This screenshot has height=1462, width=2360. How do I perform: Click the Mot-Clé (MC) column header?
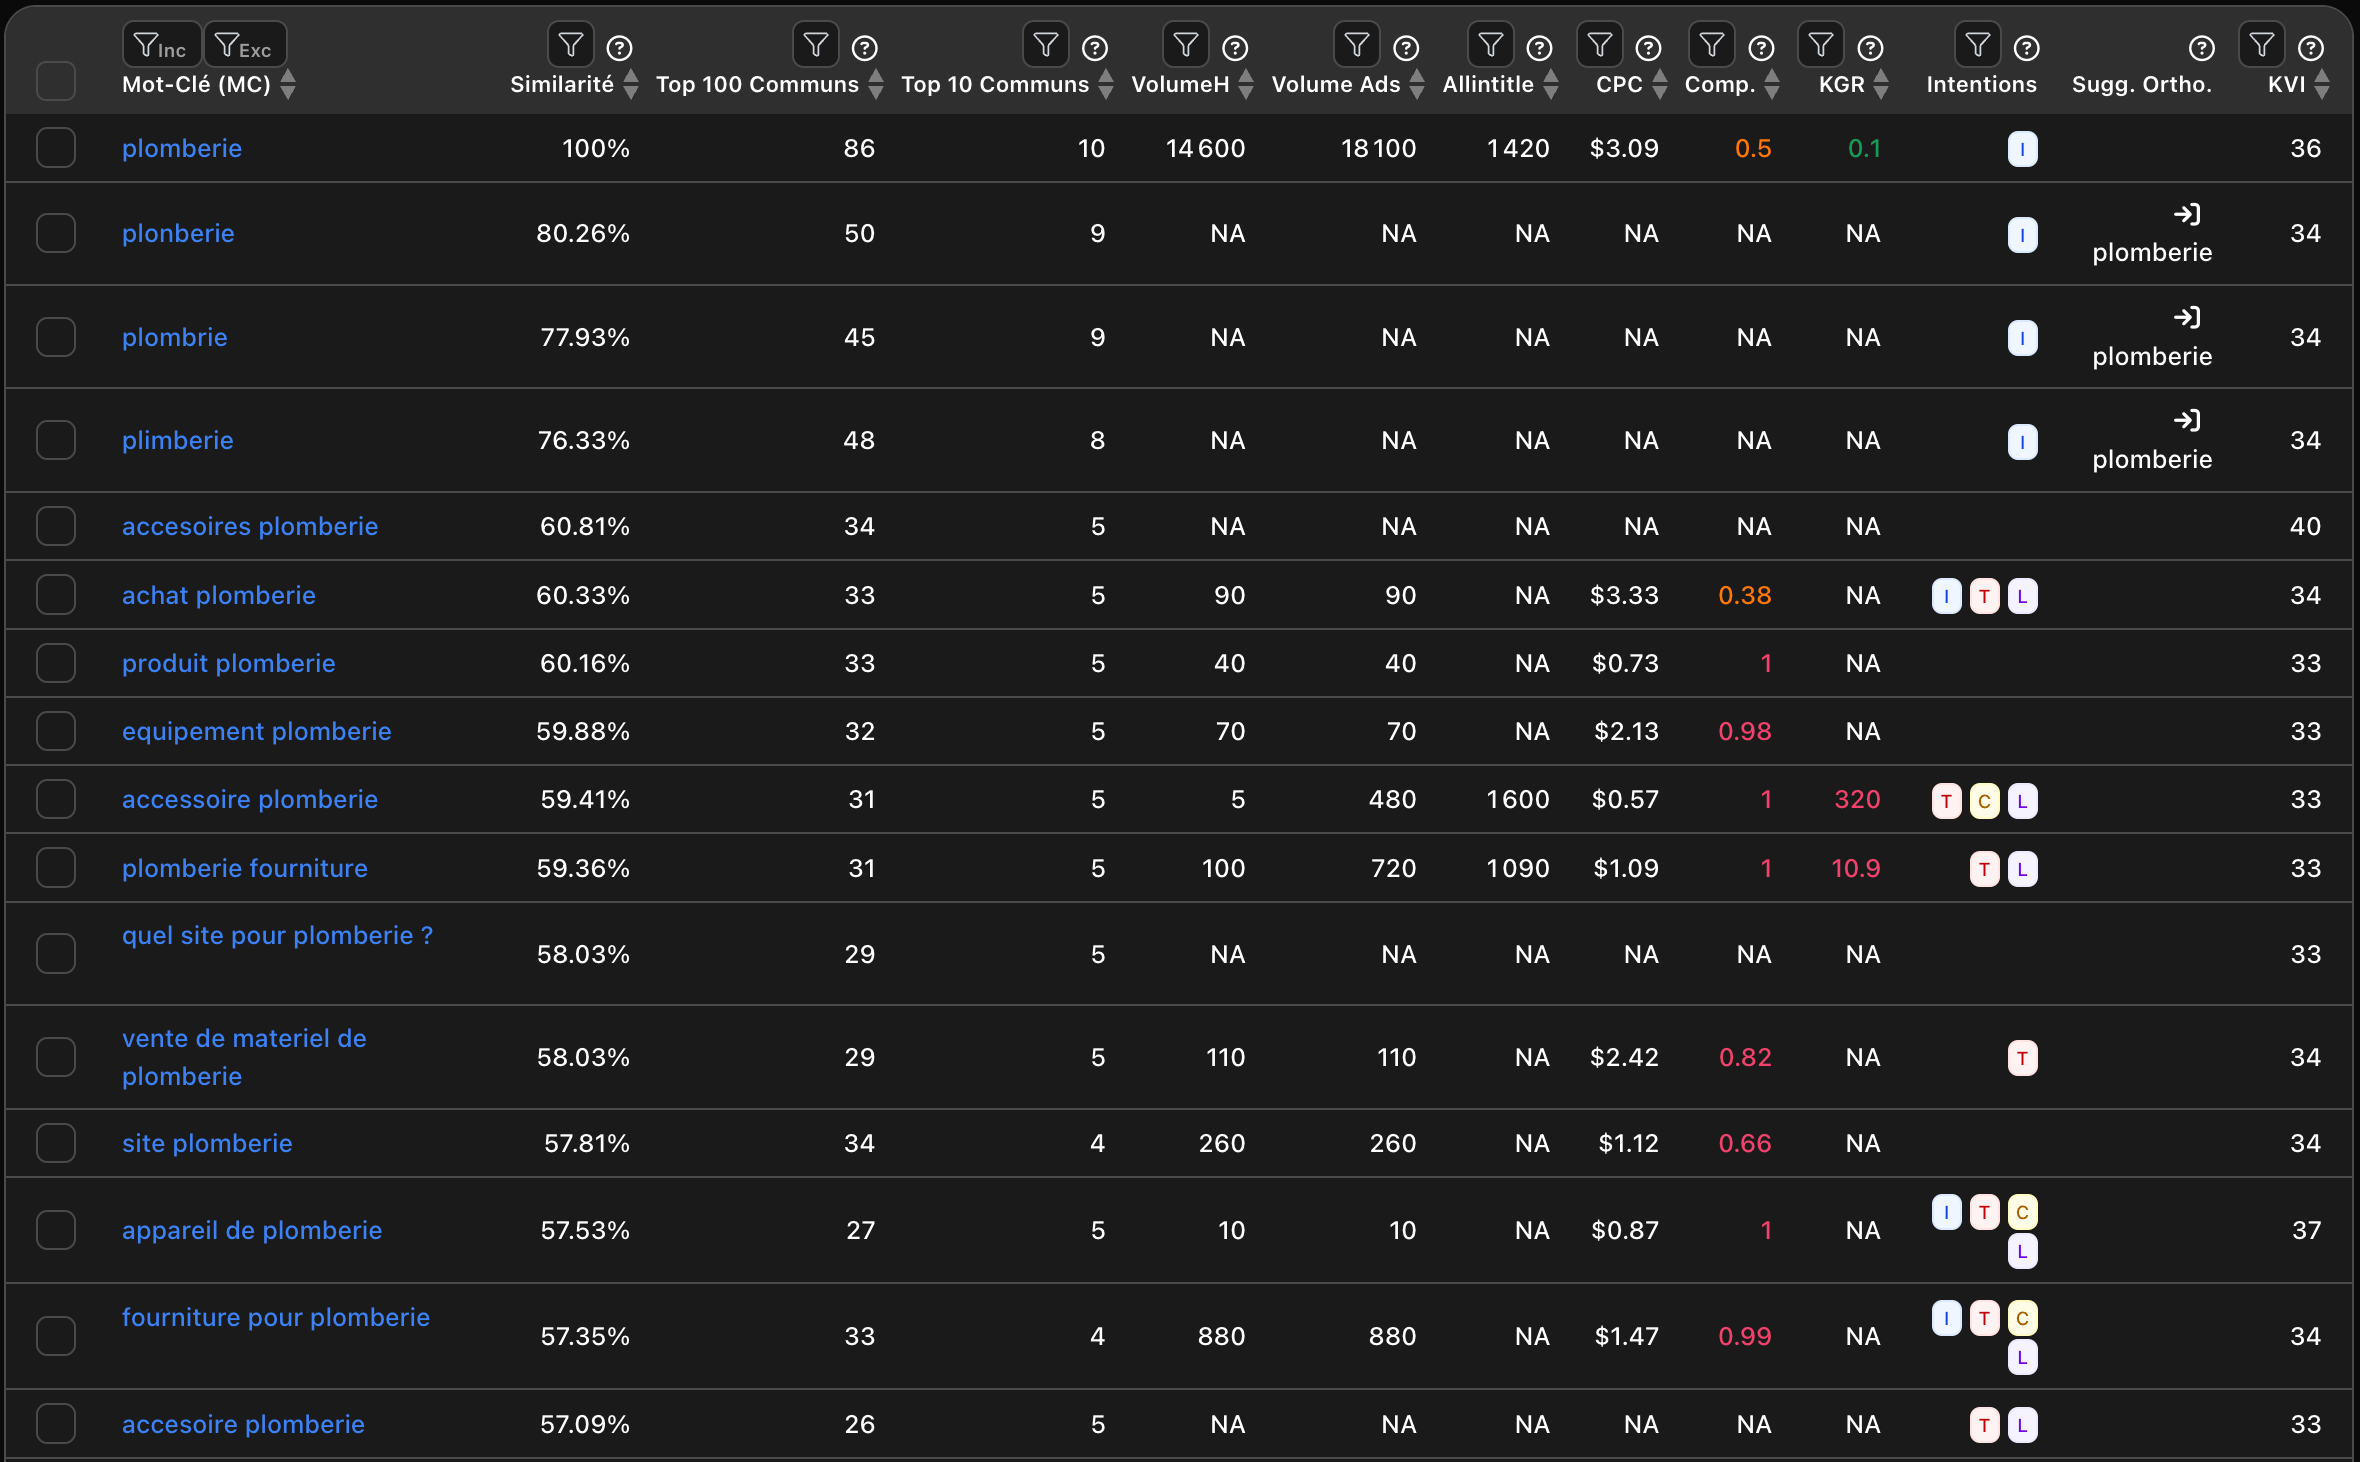pos(196,84)
